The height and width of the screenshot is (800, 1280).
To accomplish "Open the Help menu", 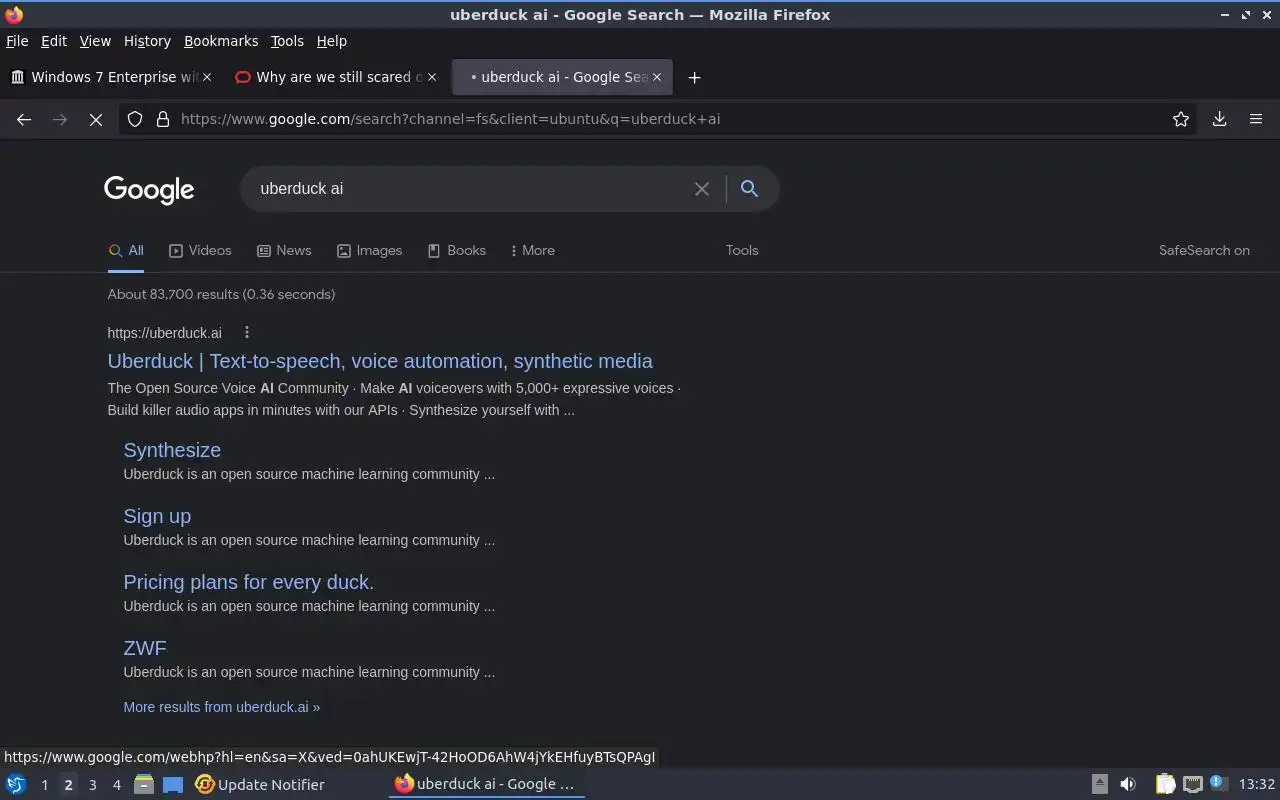I will [x=331, y=41].
